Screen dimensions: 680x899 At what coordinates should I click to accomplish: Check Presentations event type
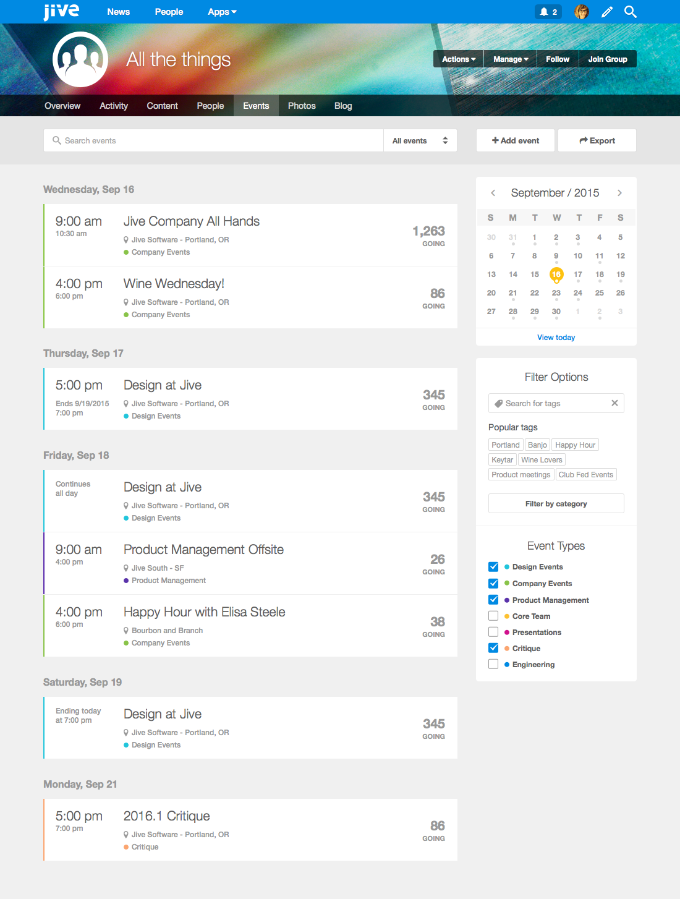click(x=493, y=632)
